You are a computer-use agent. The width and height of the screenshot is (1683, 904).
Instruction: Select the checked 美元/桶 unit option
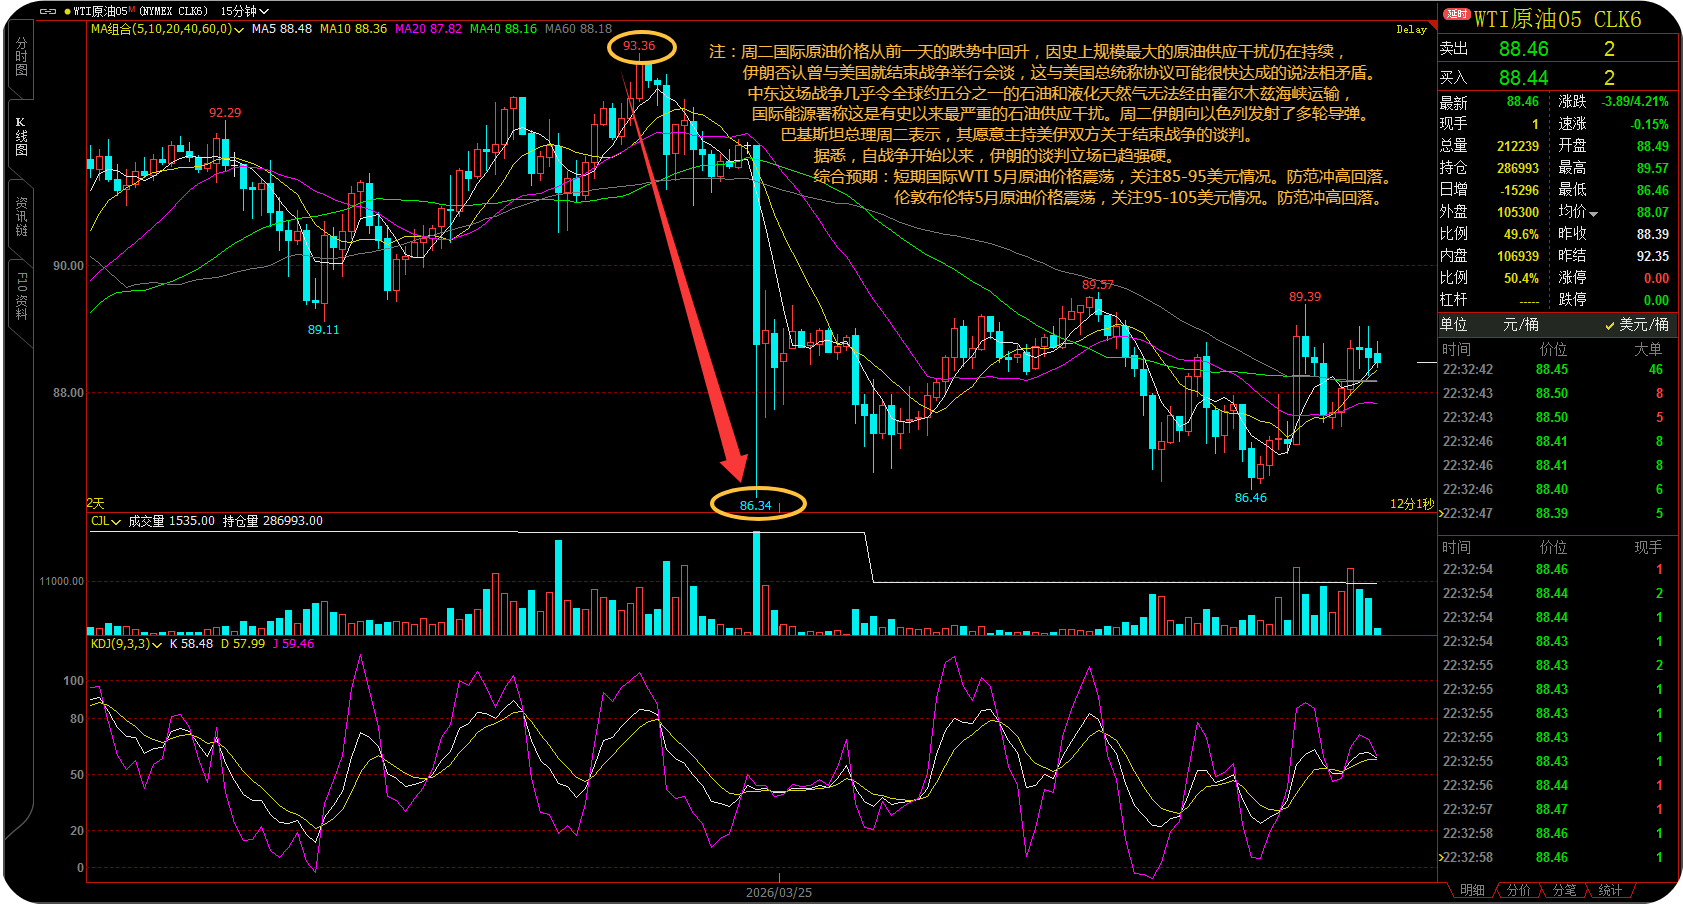tap(1636, 325)
